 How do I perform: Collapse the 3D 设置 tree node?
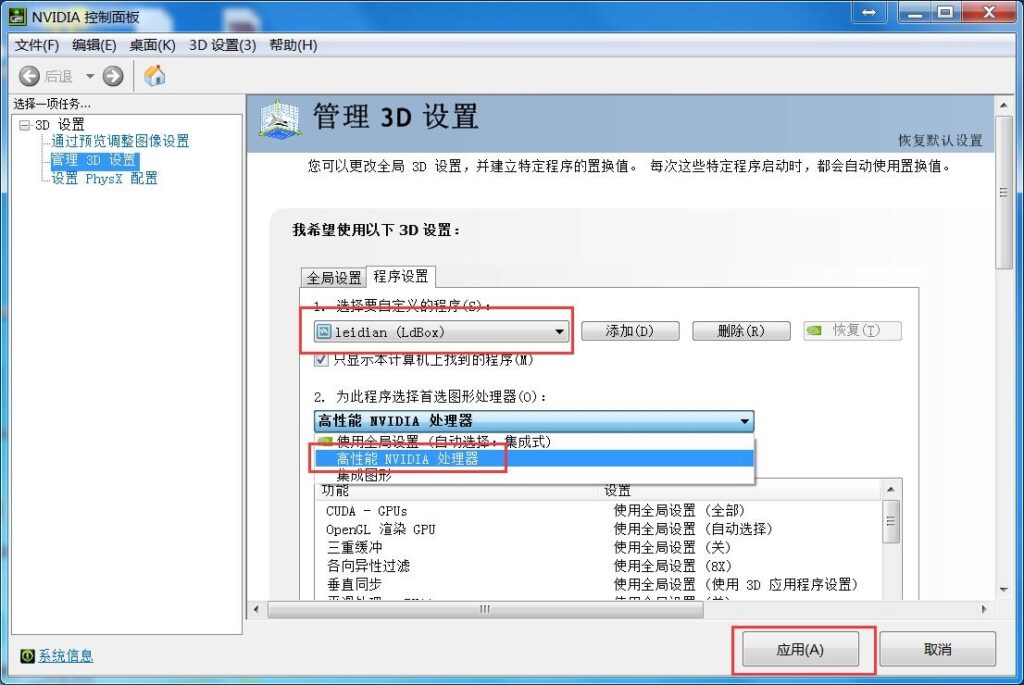pos(25,125)
